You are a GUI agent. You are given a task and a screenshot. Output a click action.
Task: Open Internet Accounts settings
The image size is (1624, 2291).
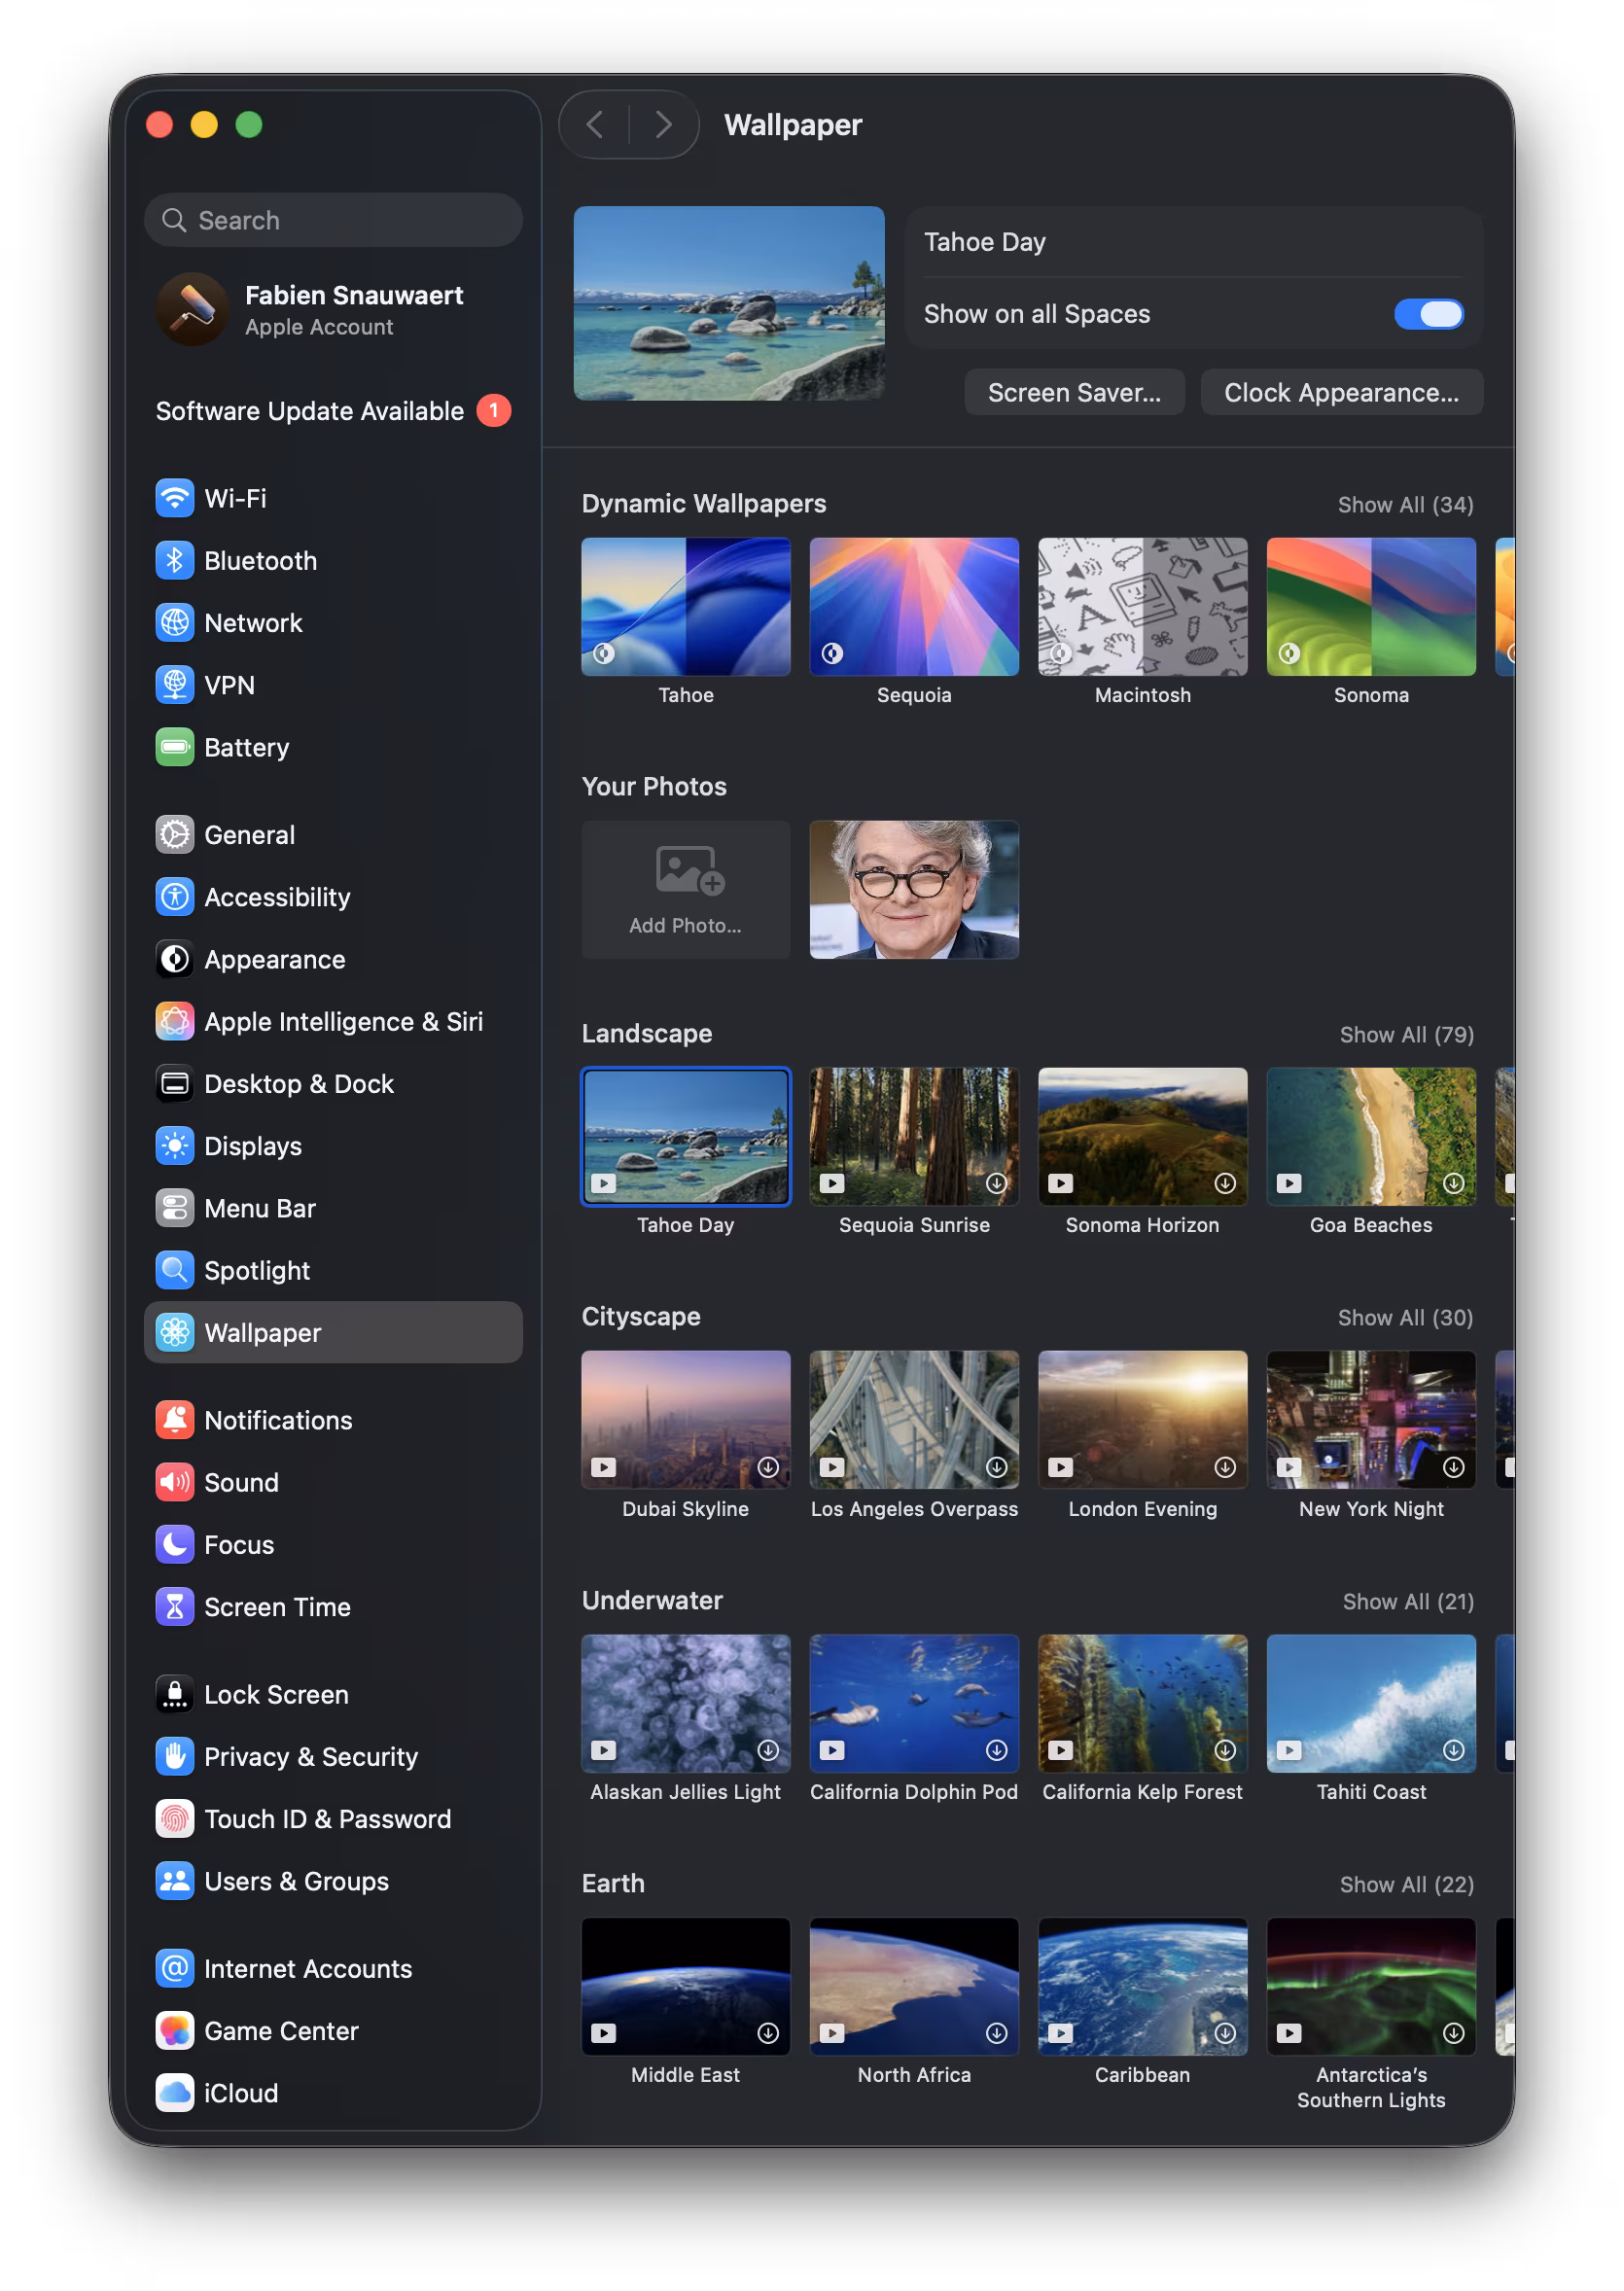pos(333,1968)
